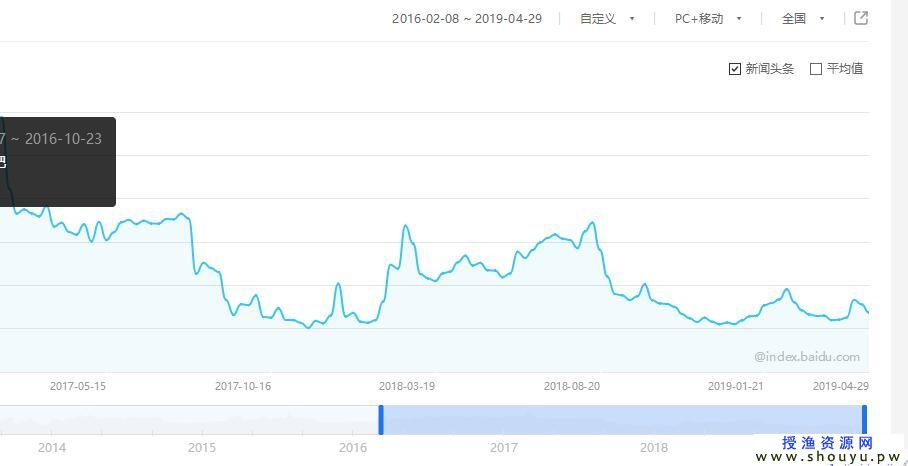This screenshot has width=908, height=466.
Task: Click the 2016 label in the overview timeline
Action: (x=353, y=447)
